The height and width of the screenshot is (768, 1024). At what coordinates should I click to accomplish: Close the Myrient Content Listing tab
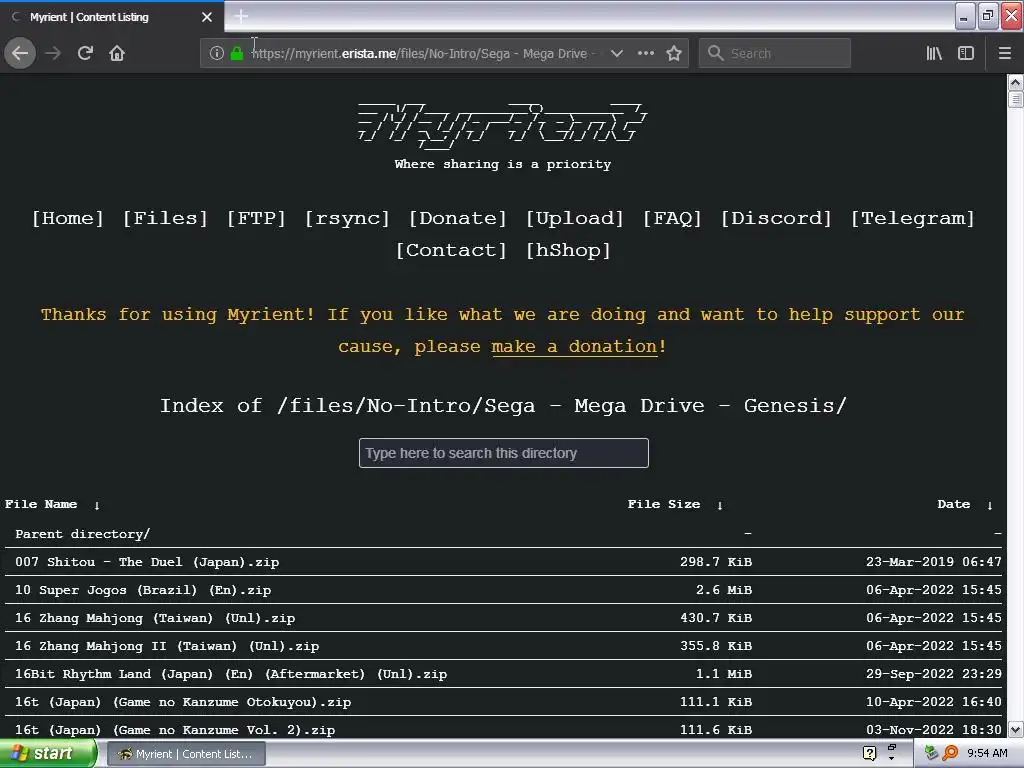coord(207,17)
